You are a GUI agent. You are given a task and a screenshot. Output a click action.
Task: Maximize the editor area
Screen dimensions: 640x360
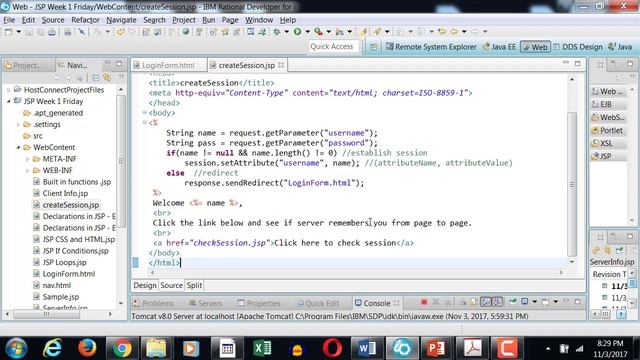pyautogui.click(x=577, y=63)
